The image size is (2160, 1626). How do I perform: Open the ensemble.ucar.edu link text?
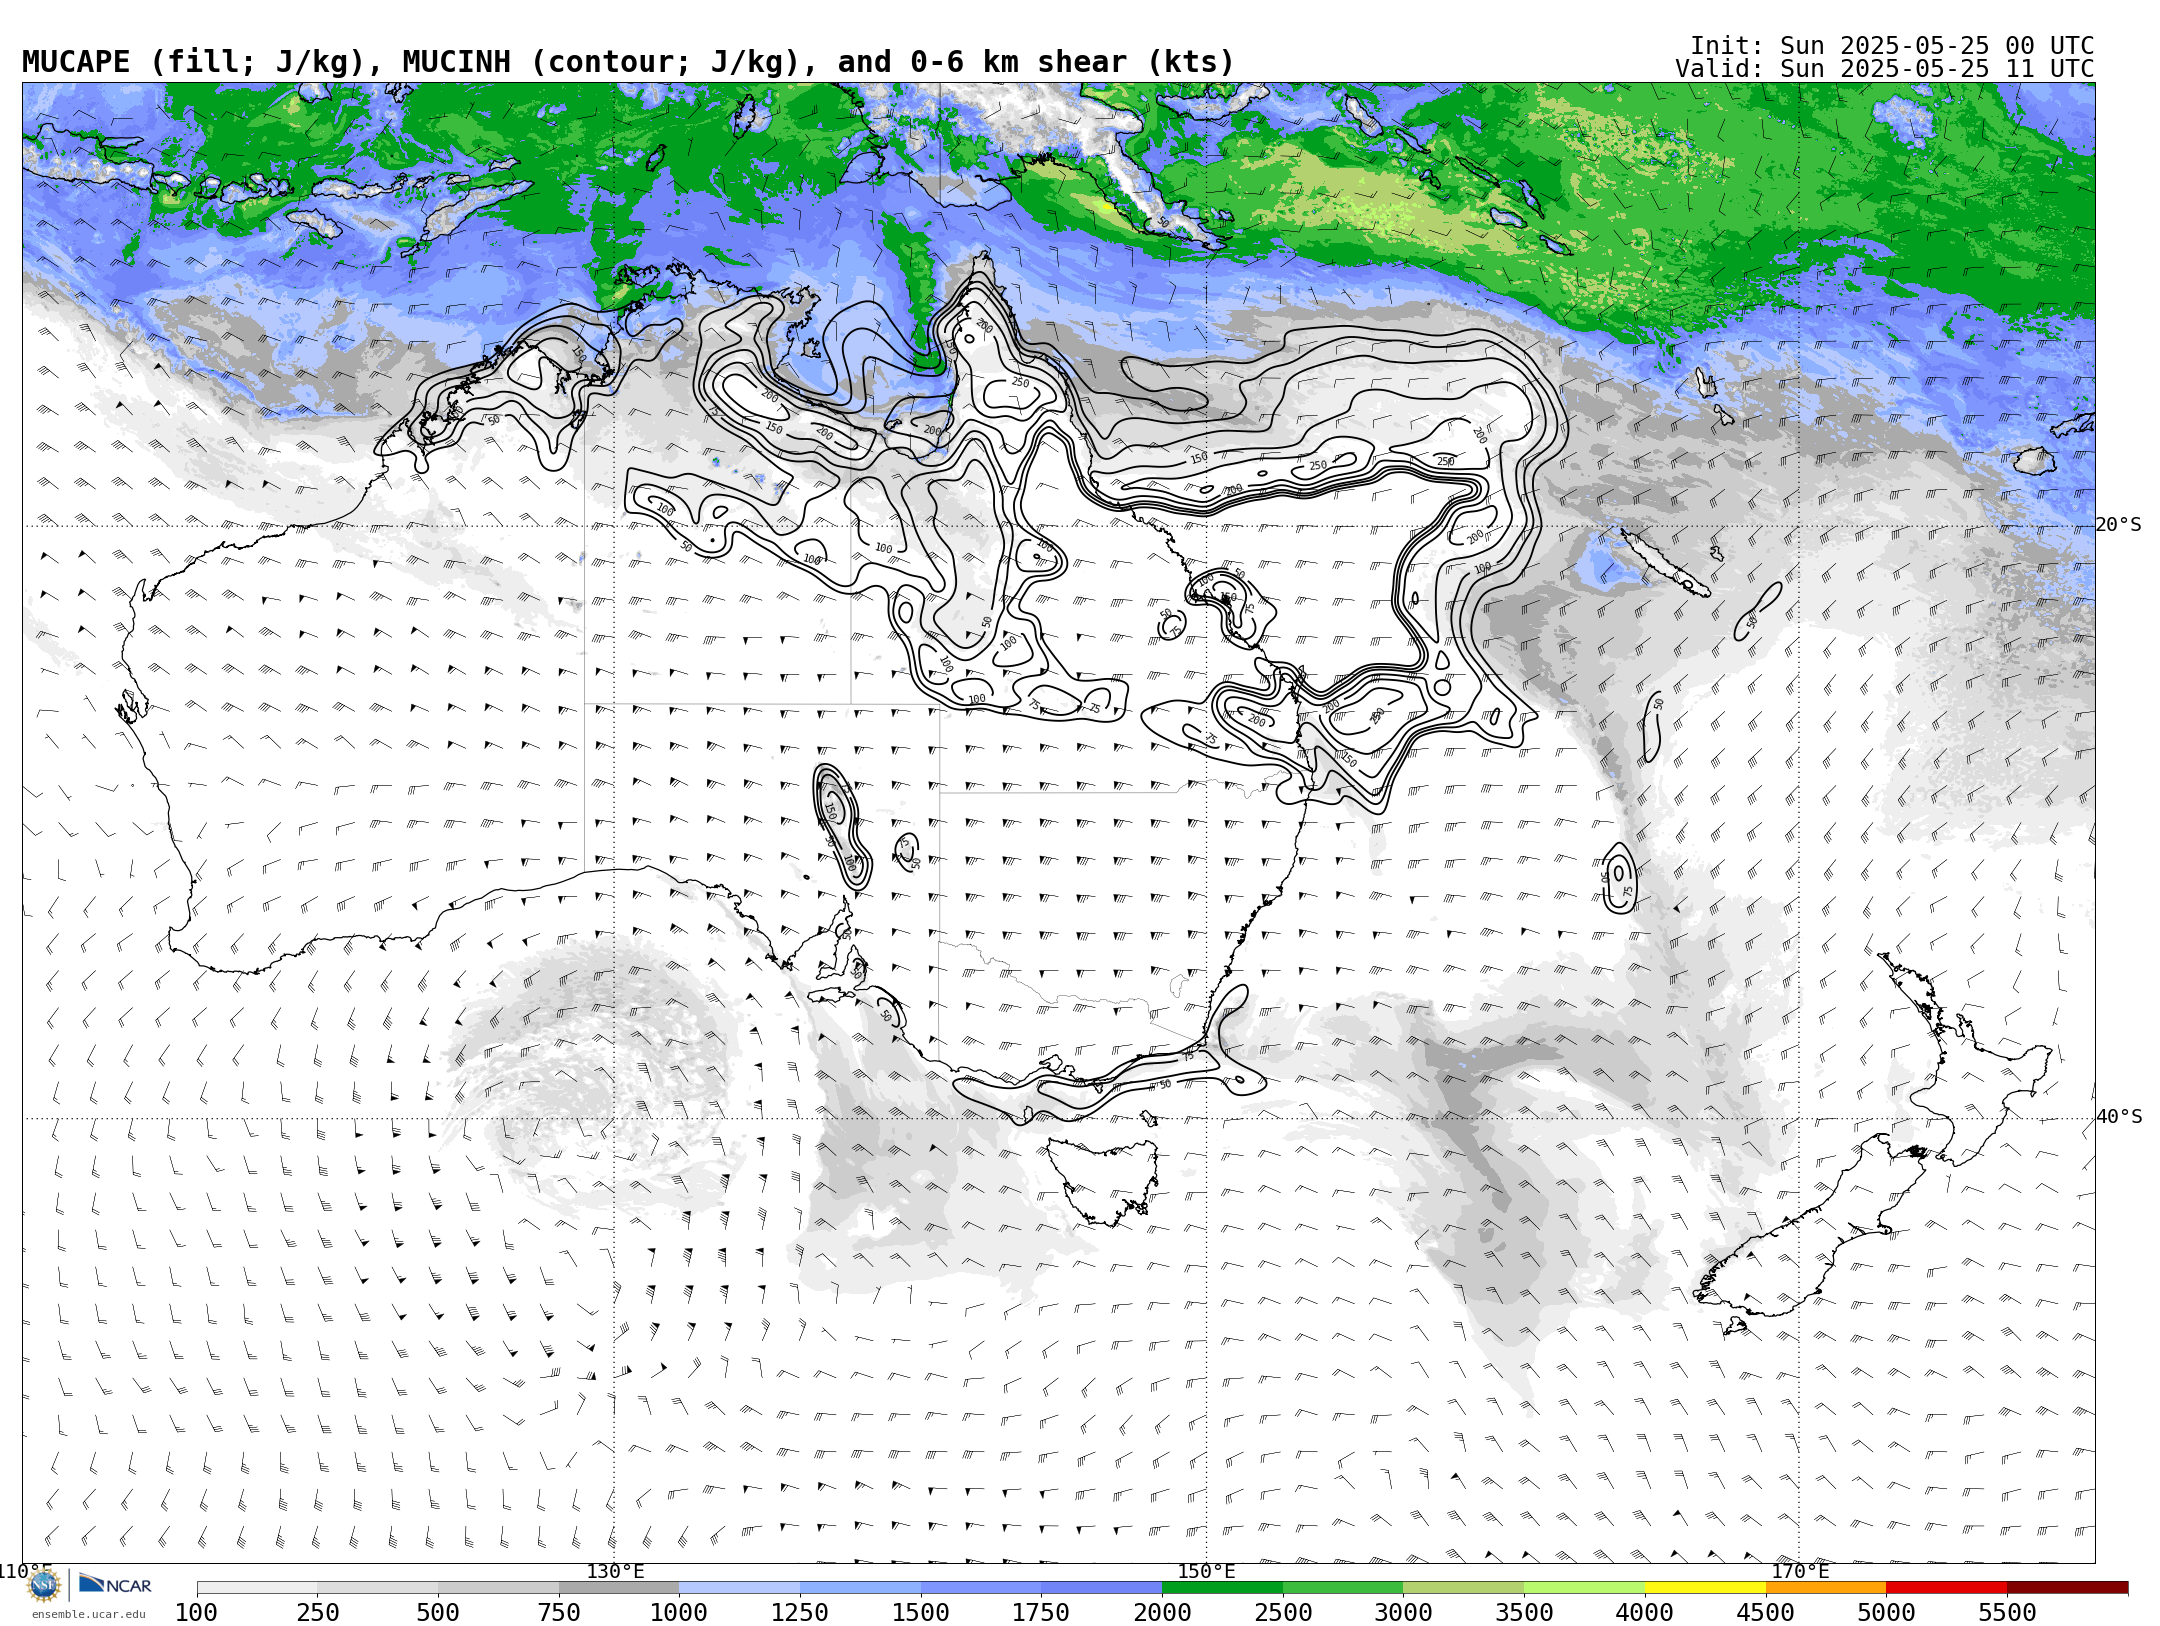coord(88,1614)
